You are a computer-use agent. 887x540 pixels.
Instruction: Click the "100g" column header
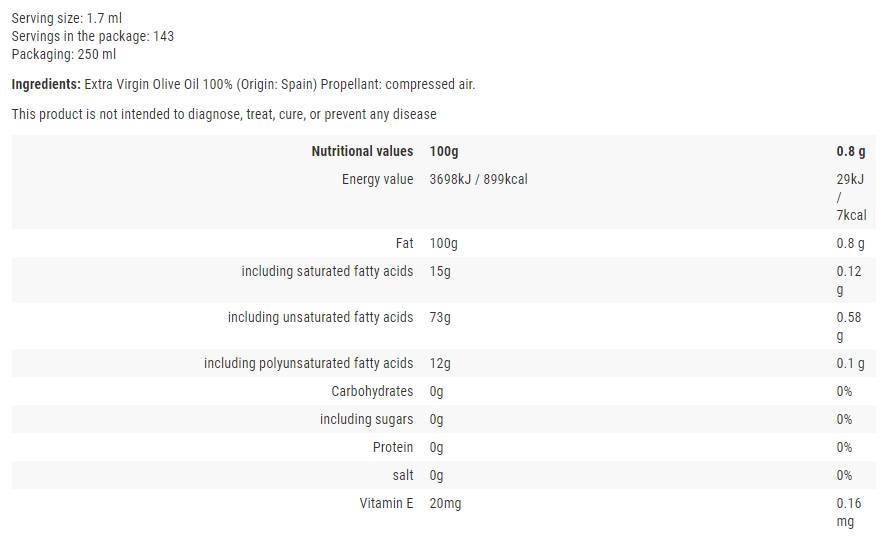pos(444,151)
